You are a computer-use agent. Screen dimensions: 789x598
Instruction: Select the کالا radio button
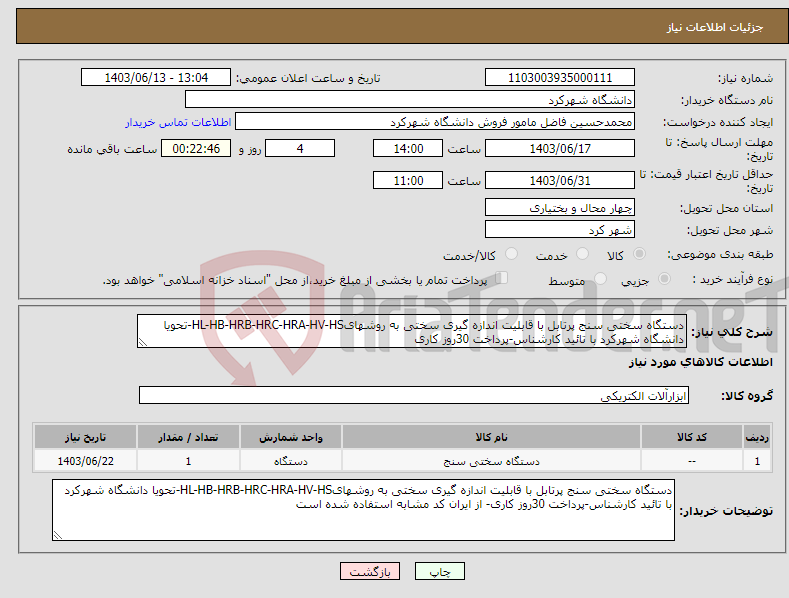pos(639,254)
